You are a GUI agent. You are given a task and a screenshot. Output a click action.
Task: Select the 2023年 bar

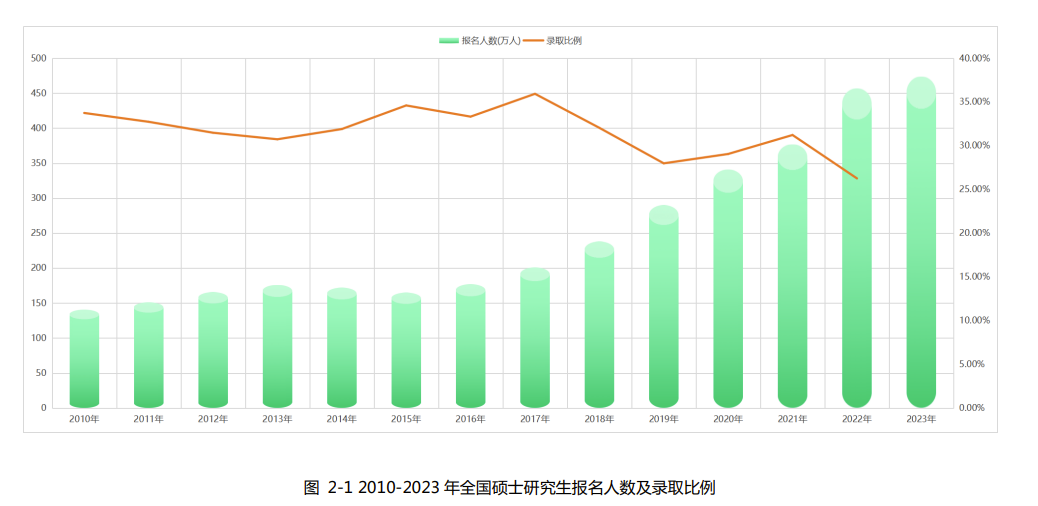pyautogui.click(x=921, y=250)
